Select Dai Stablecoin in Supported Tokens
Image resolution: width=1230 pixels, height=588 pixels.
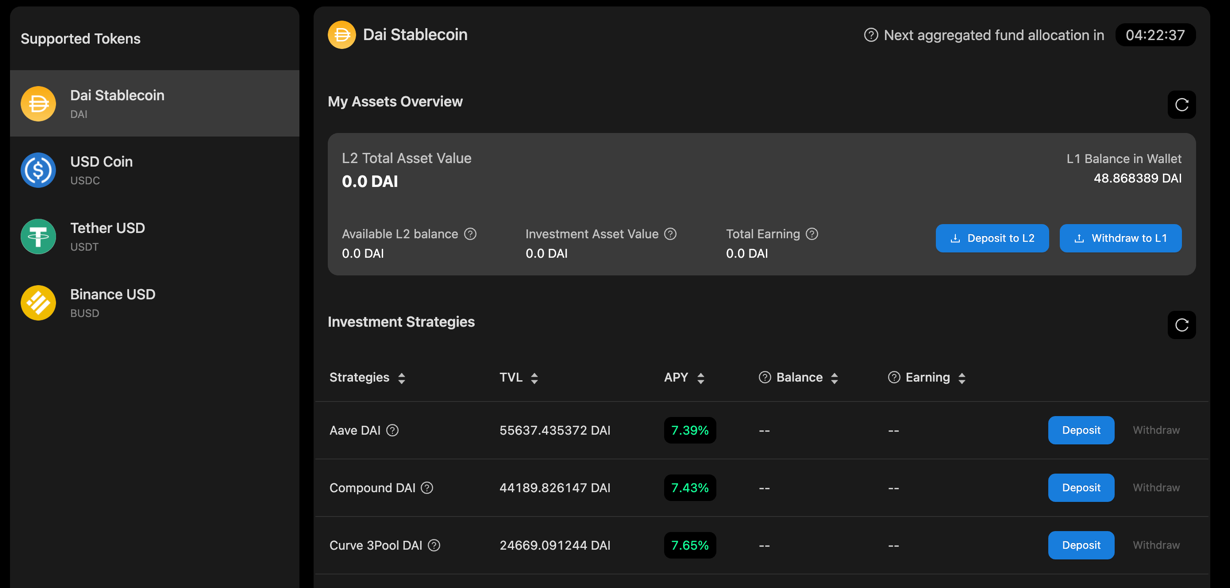(x=155, y=104)
